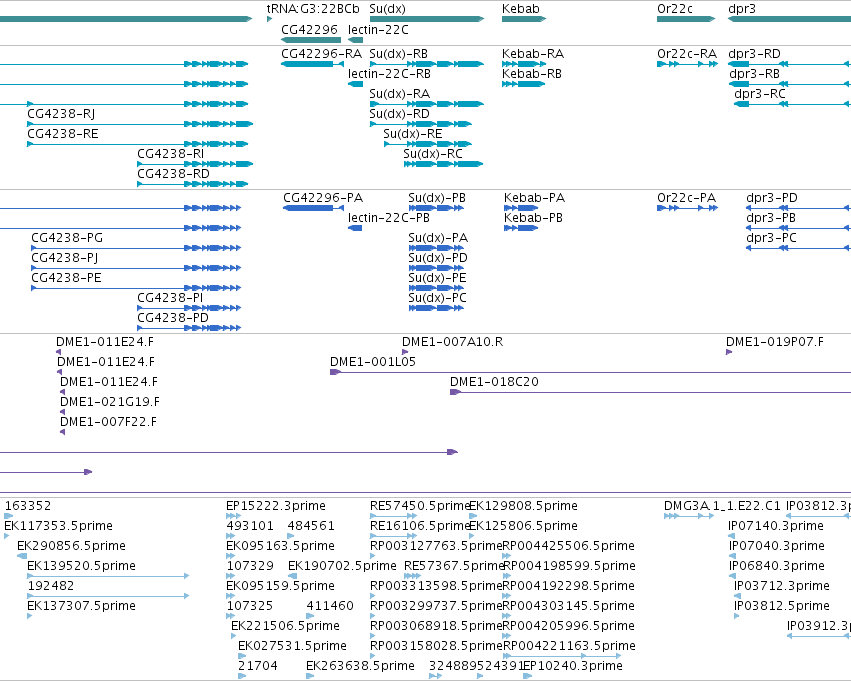Click clone DME1-007F22.F label
Image resolution: width=851 pixels, height=681 pixels.
coord(108,422)
